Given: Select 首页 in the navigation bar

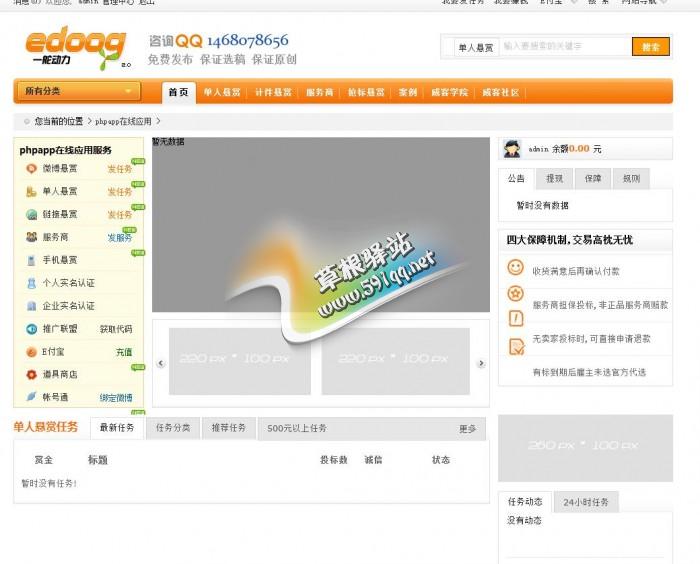Looking at the screenshot, I should pos(178,92).
